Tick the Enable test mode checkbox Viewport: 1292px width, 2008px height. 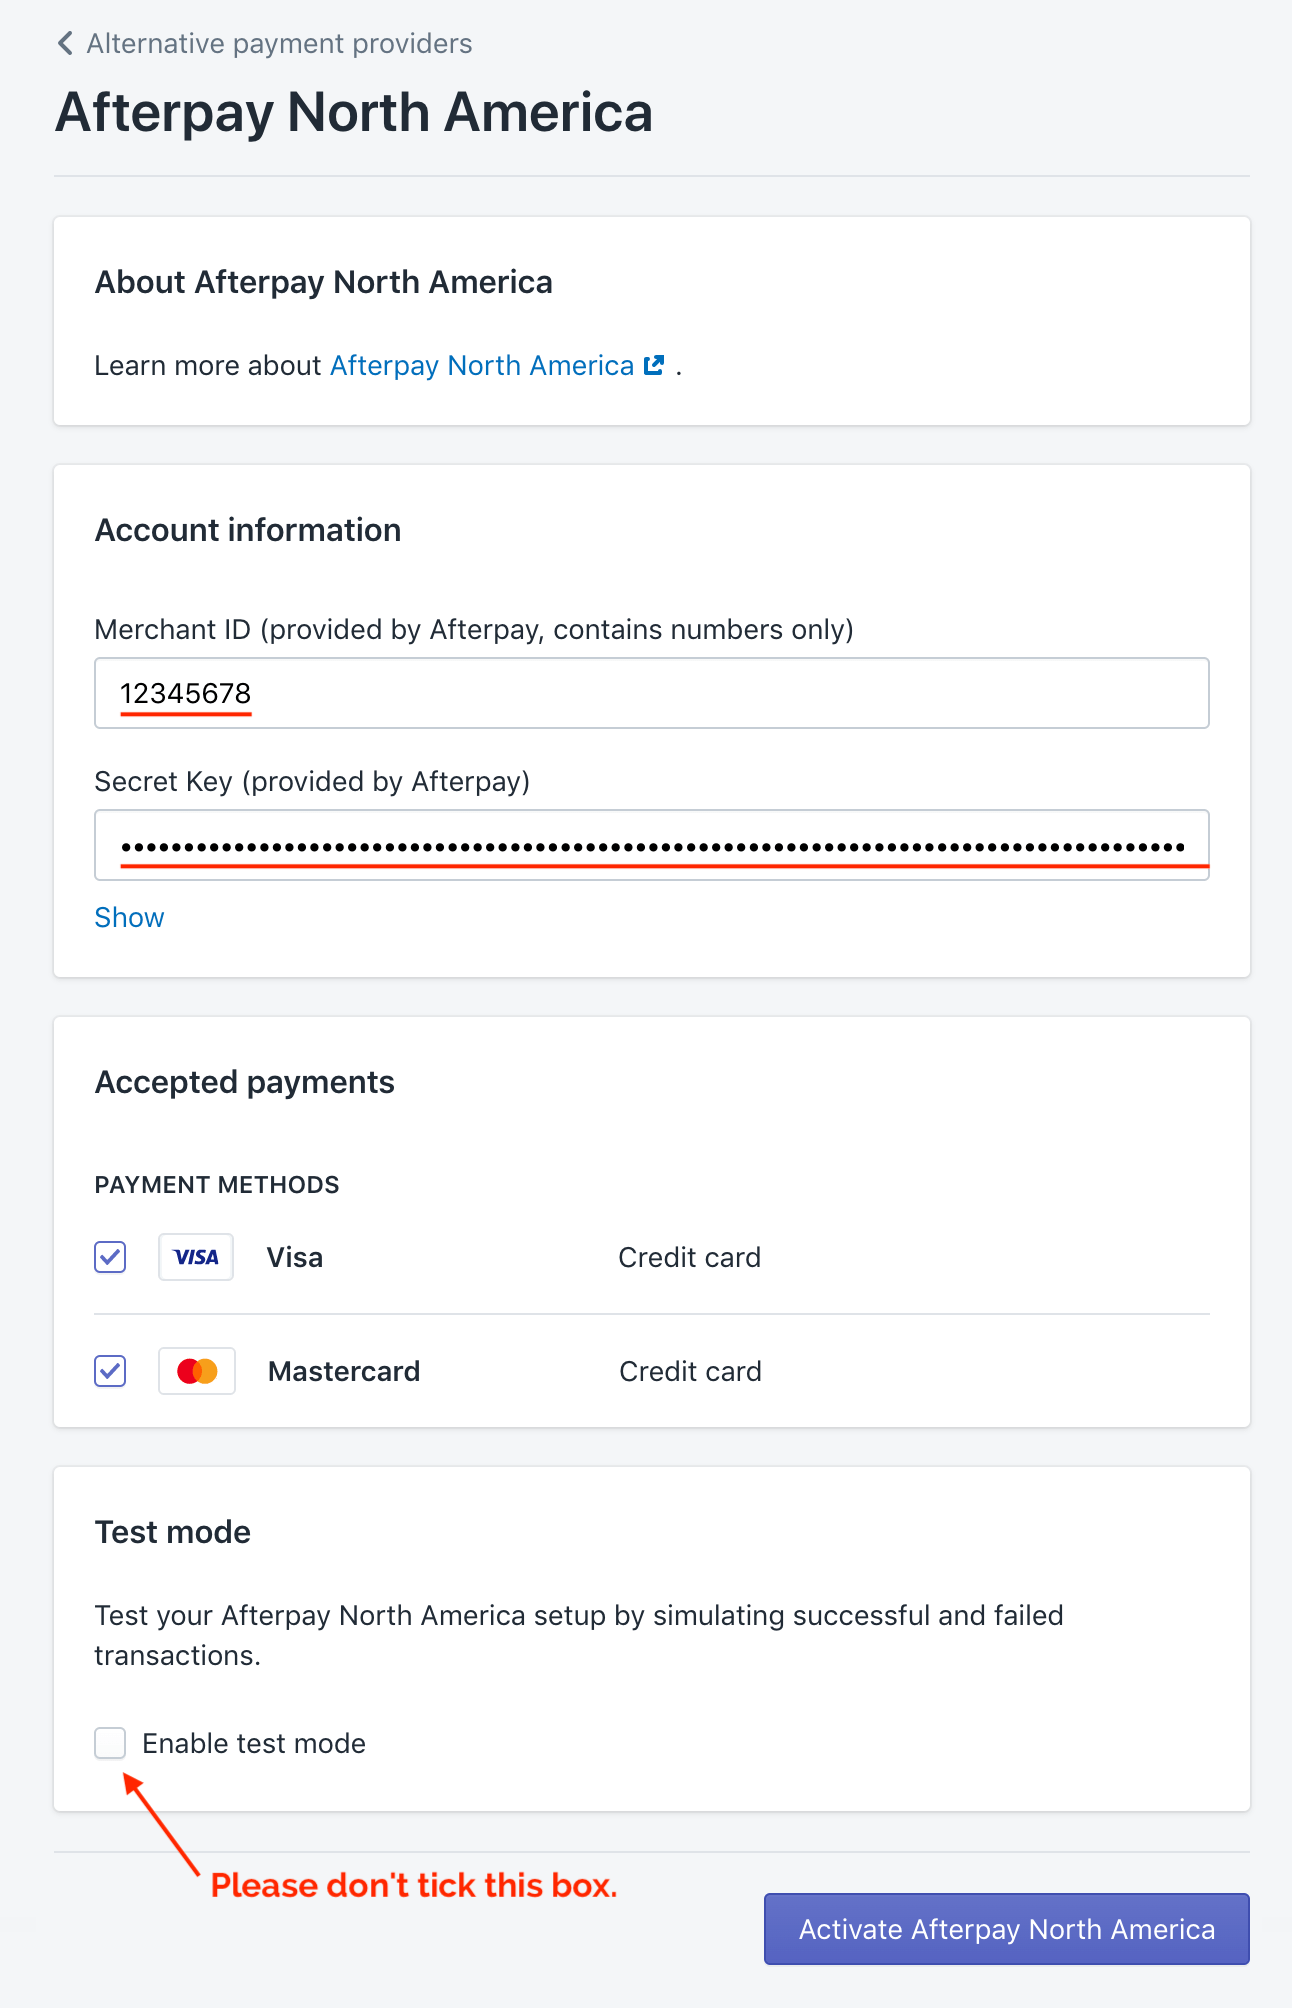coord(110,1743)
